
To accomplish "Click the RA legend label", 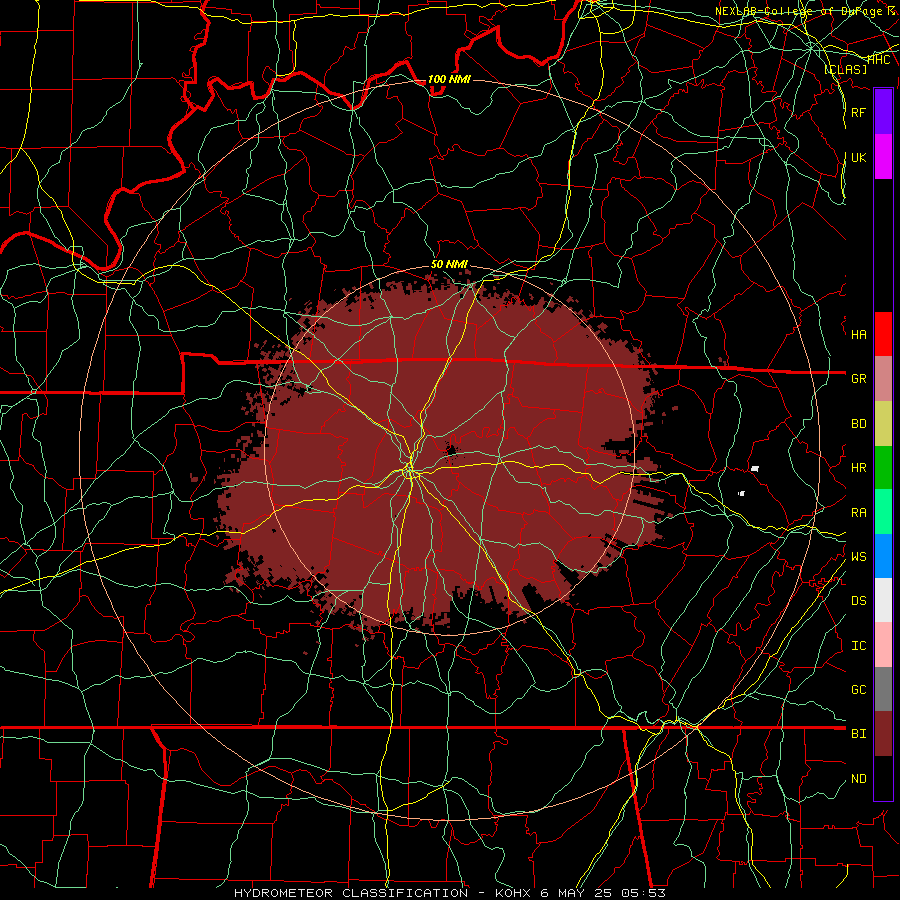I will (858, 513).
